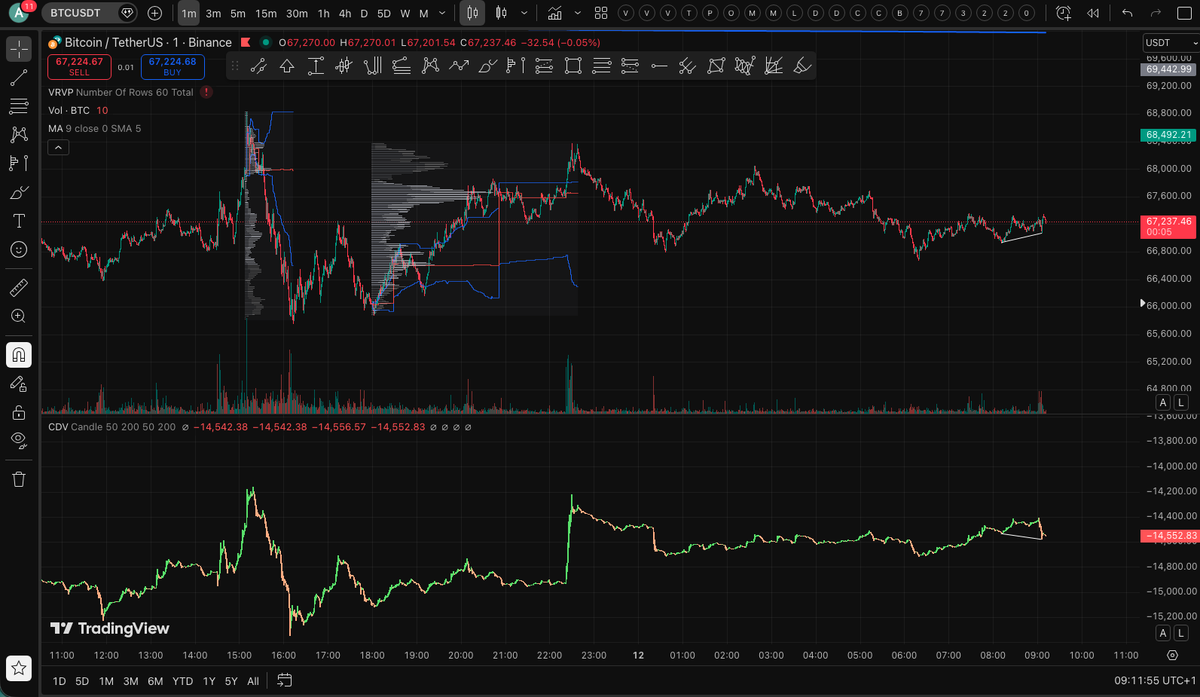
Task: Open the pattern tools in left sidebar
Action: (x=18, y=135)
